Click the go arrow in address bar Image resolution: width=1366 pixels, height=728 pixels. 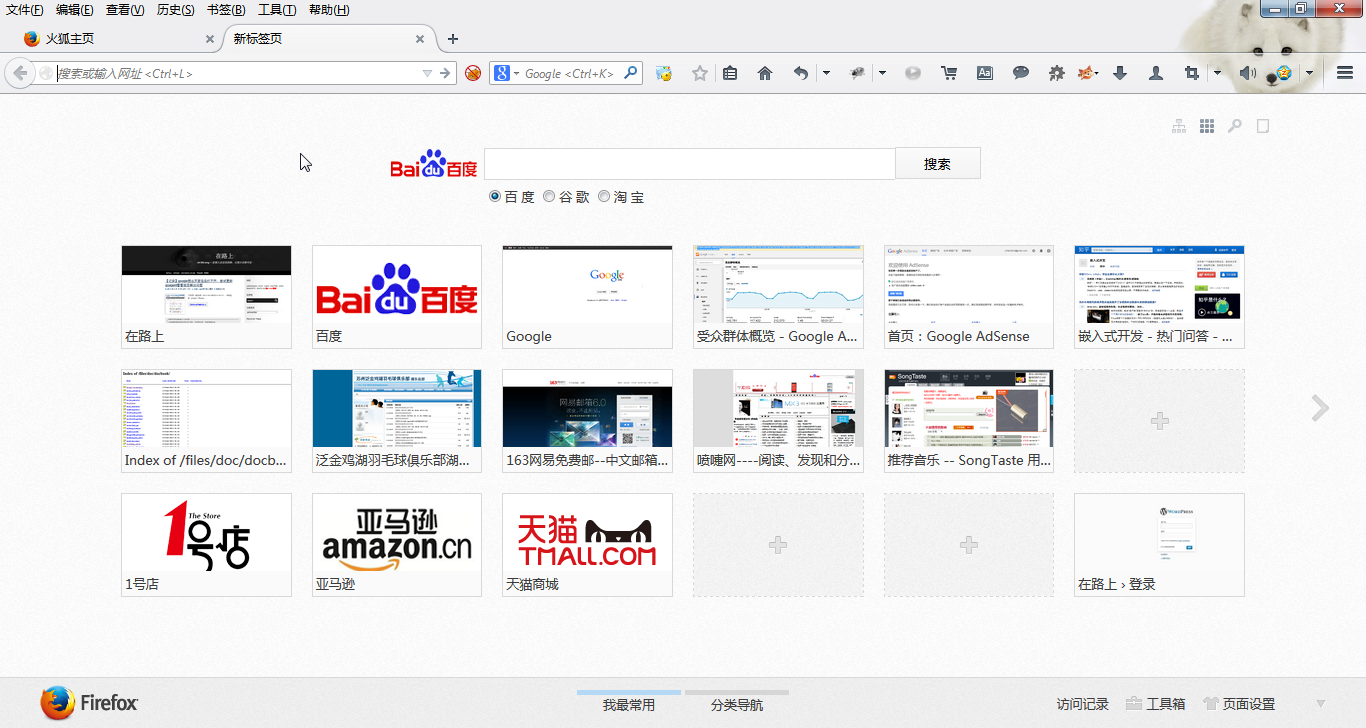click(445, 73)
